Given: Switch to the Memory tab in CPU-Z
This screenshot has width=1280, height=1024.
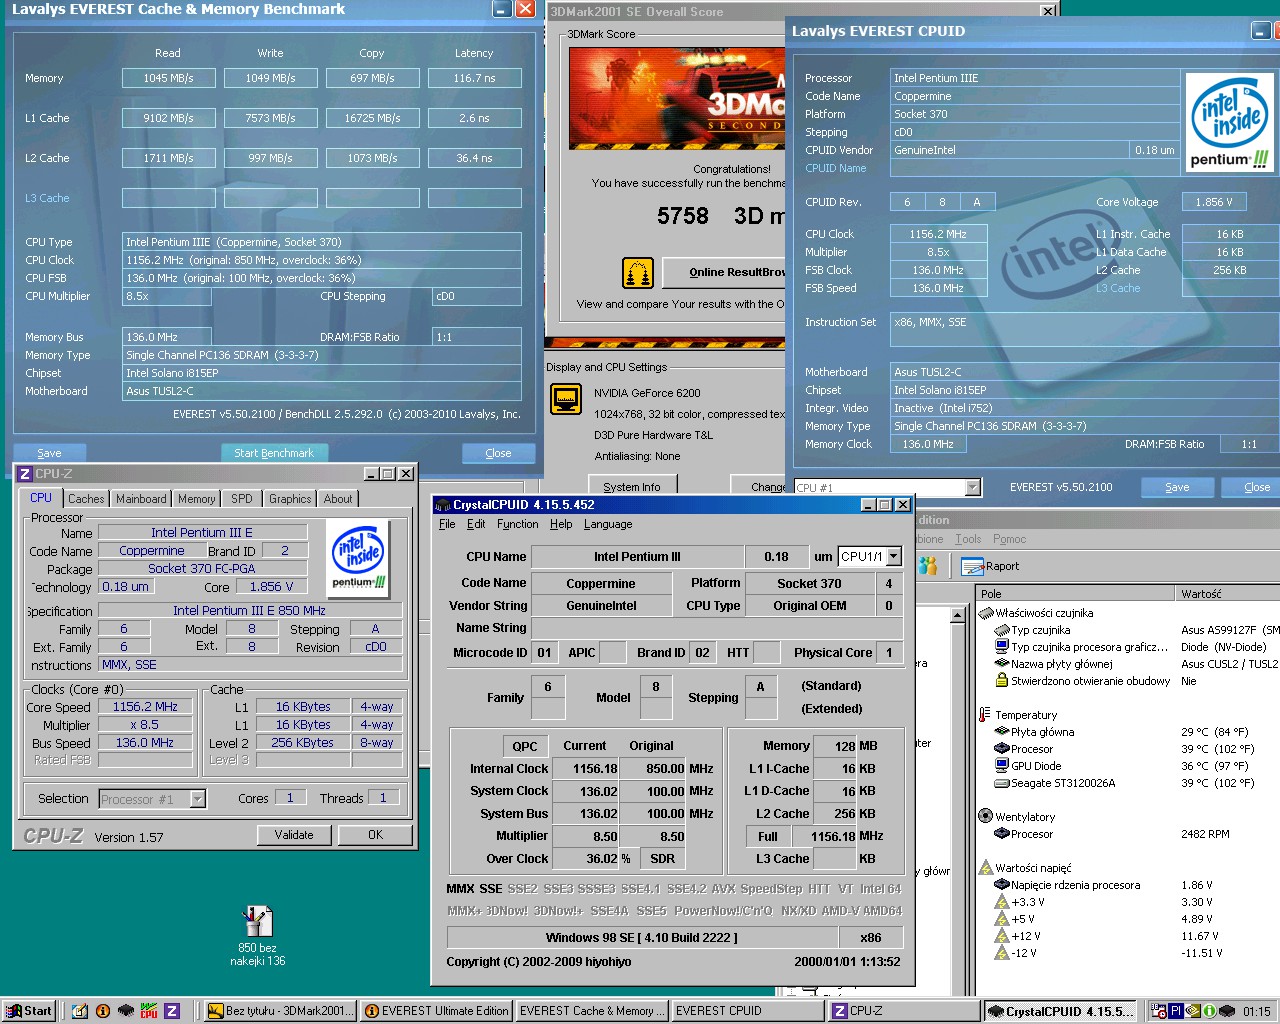Looking at the screenshot, I should click(197, 499).
